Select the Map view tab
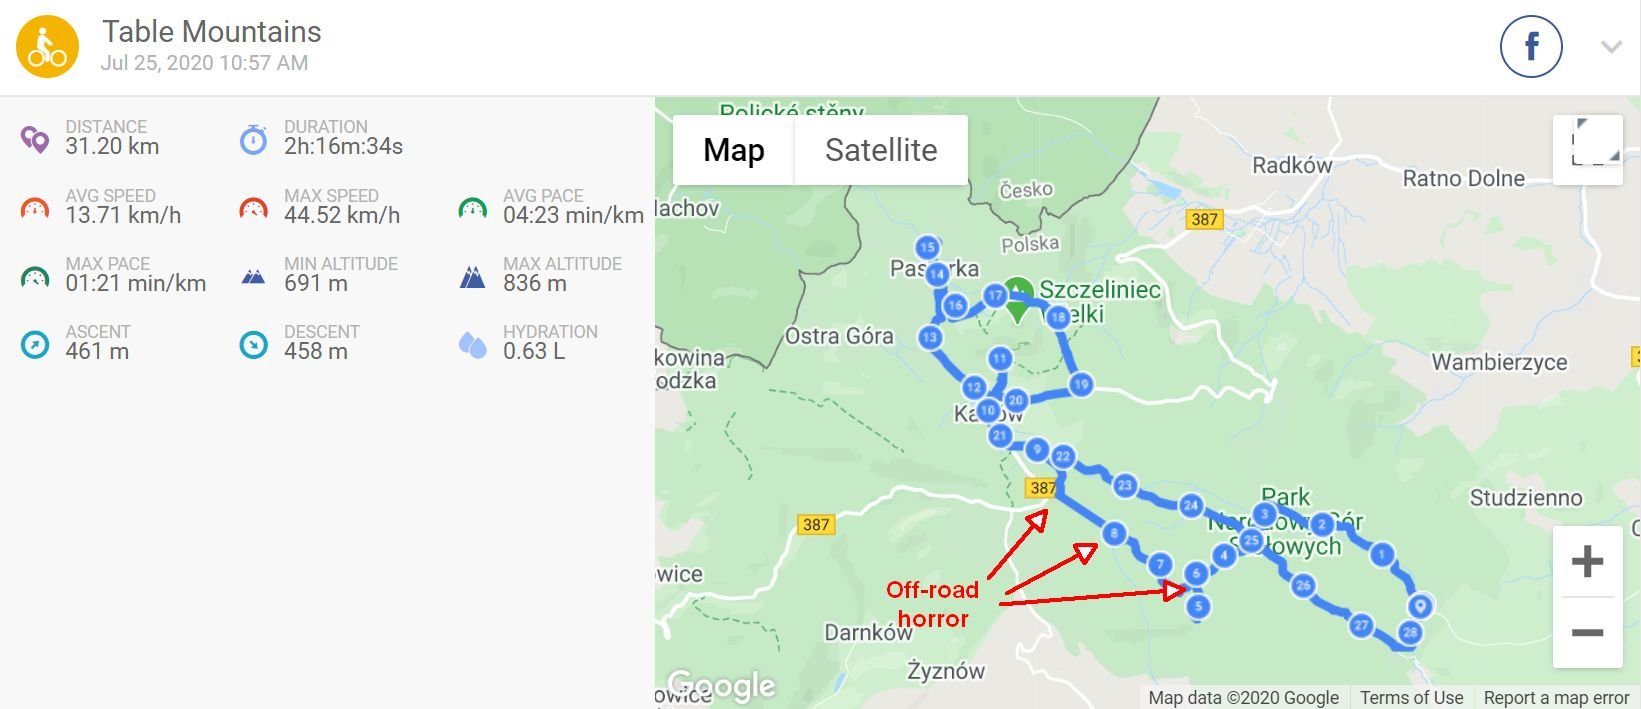The image size is (1641, 709). pos(734,150)
